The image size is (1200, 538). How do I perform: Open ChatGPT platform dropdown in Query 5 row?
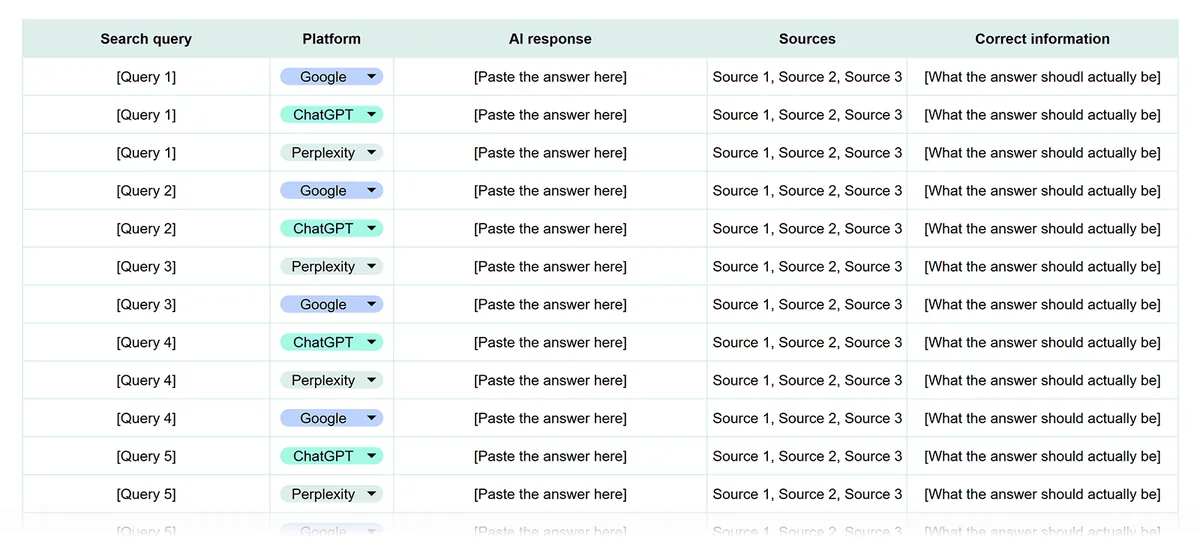click(x=331, y=457)
